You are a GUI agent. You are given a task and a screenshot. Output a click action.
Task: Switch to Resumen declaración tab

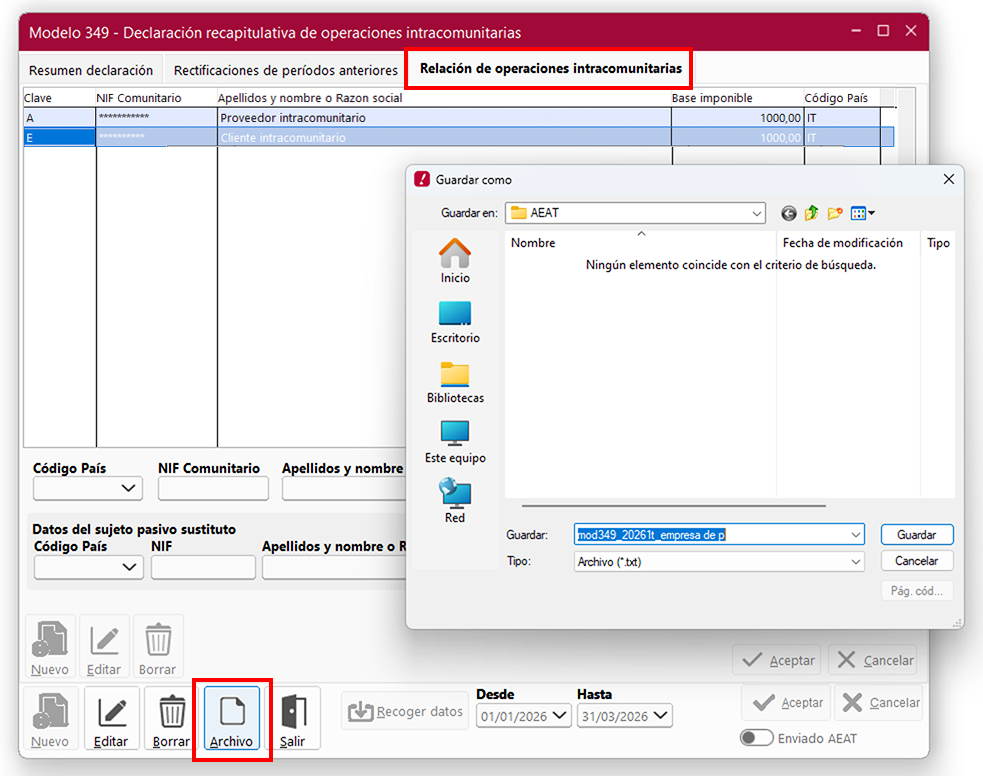91,70
